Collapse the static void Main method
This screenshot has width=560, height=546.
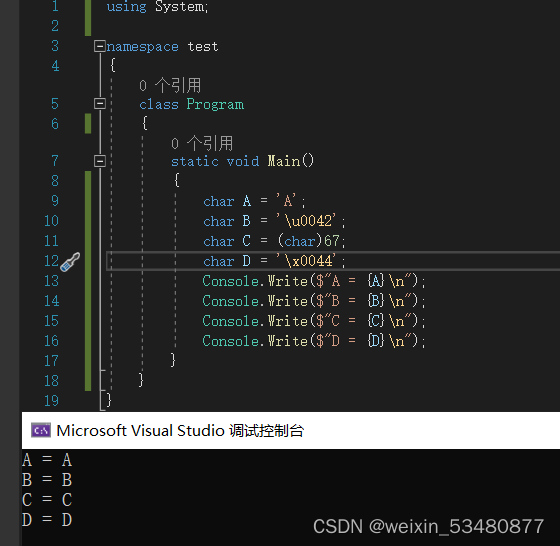(x=100, y=161)
